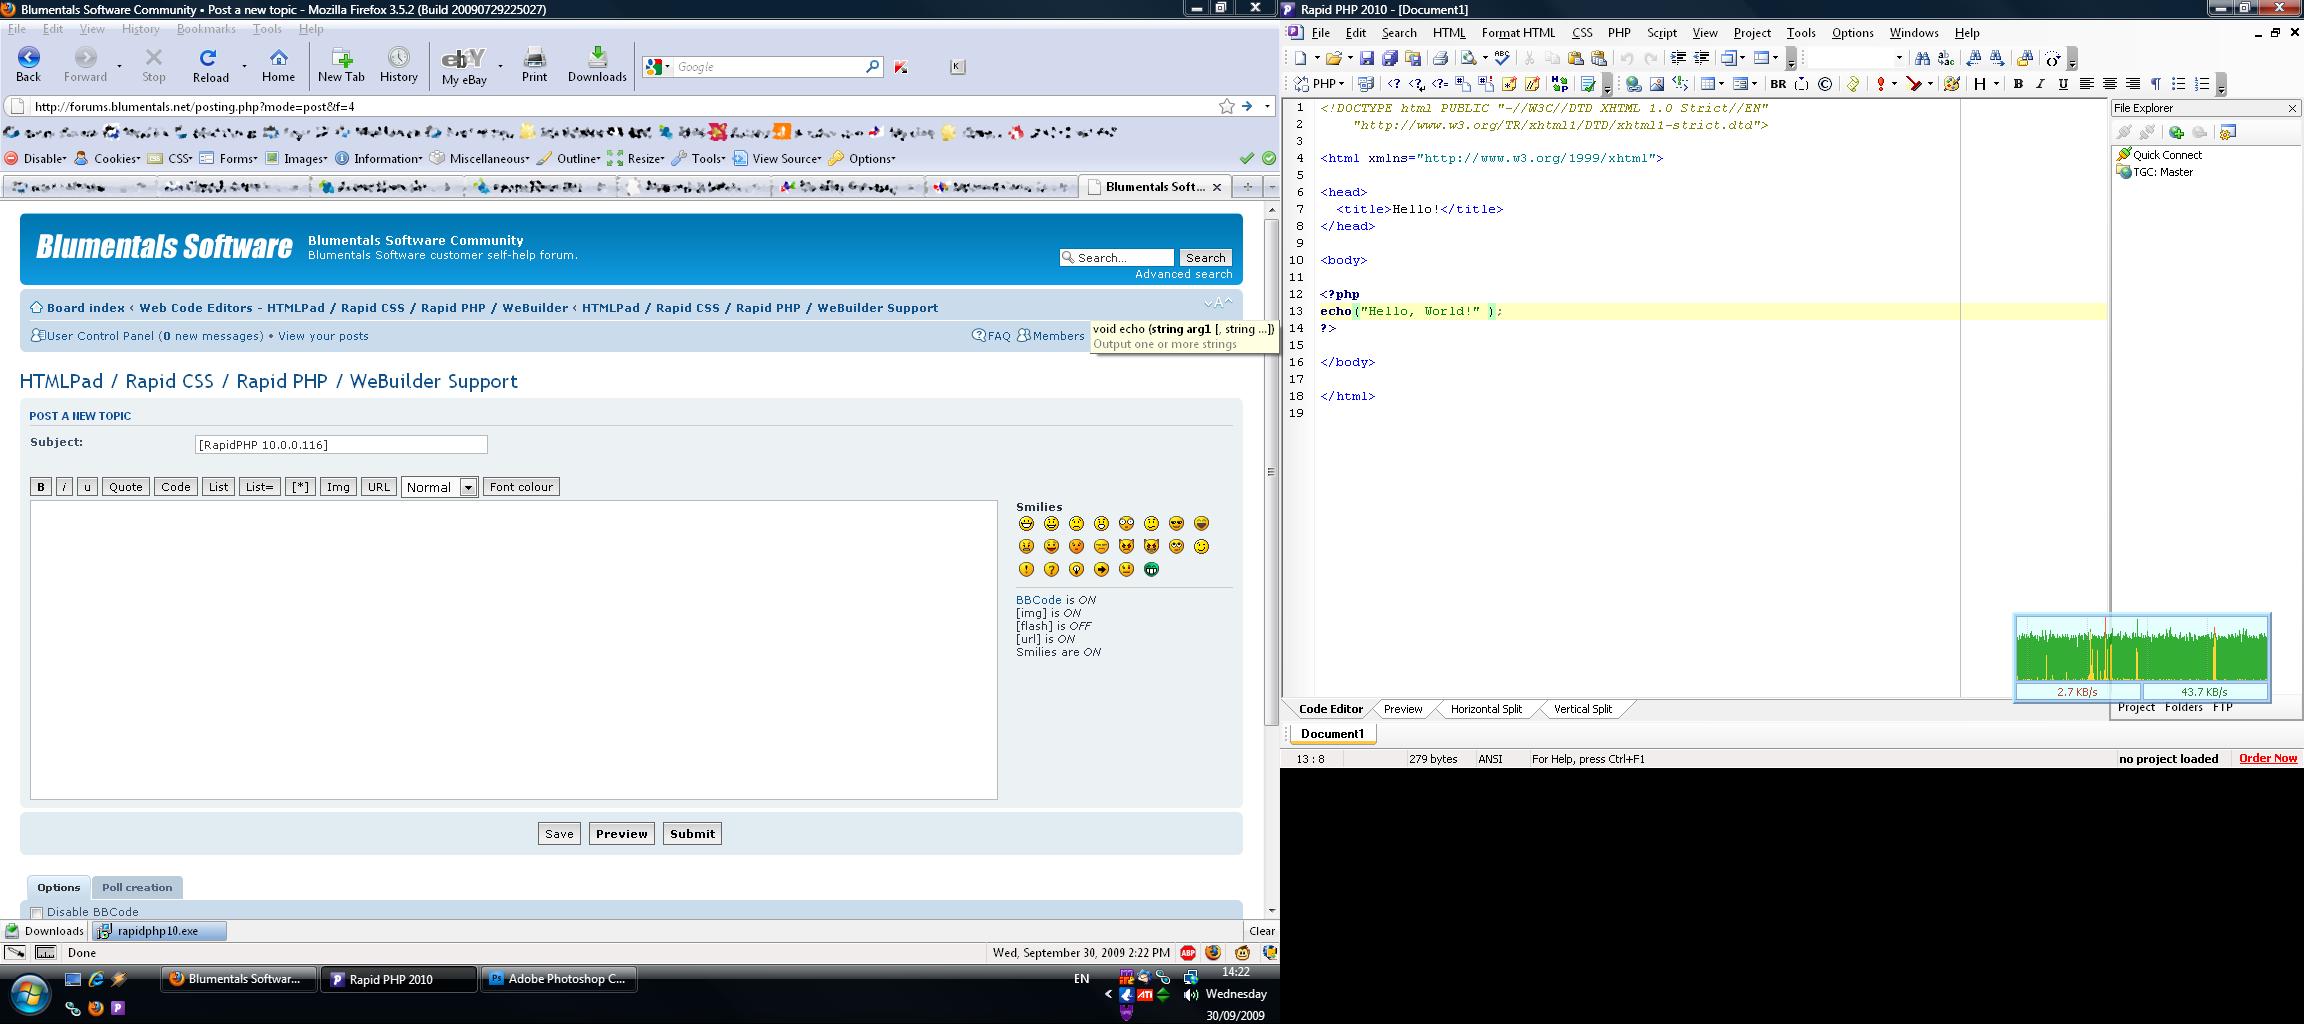This screenshot has height=1024, width=2304.
Task: Toggle italic in Rapid PHP formatting toolbar
Action: coord(2040,84)
